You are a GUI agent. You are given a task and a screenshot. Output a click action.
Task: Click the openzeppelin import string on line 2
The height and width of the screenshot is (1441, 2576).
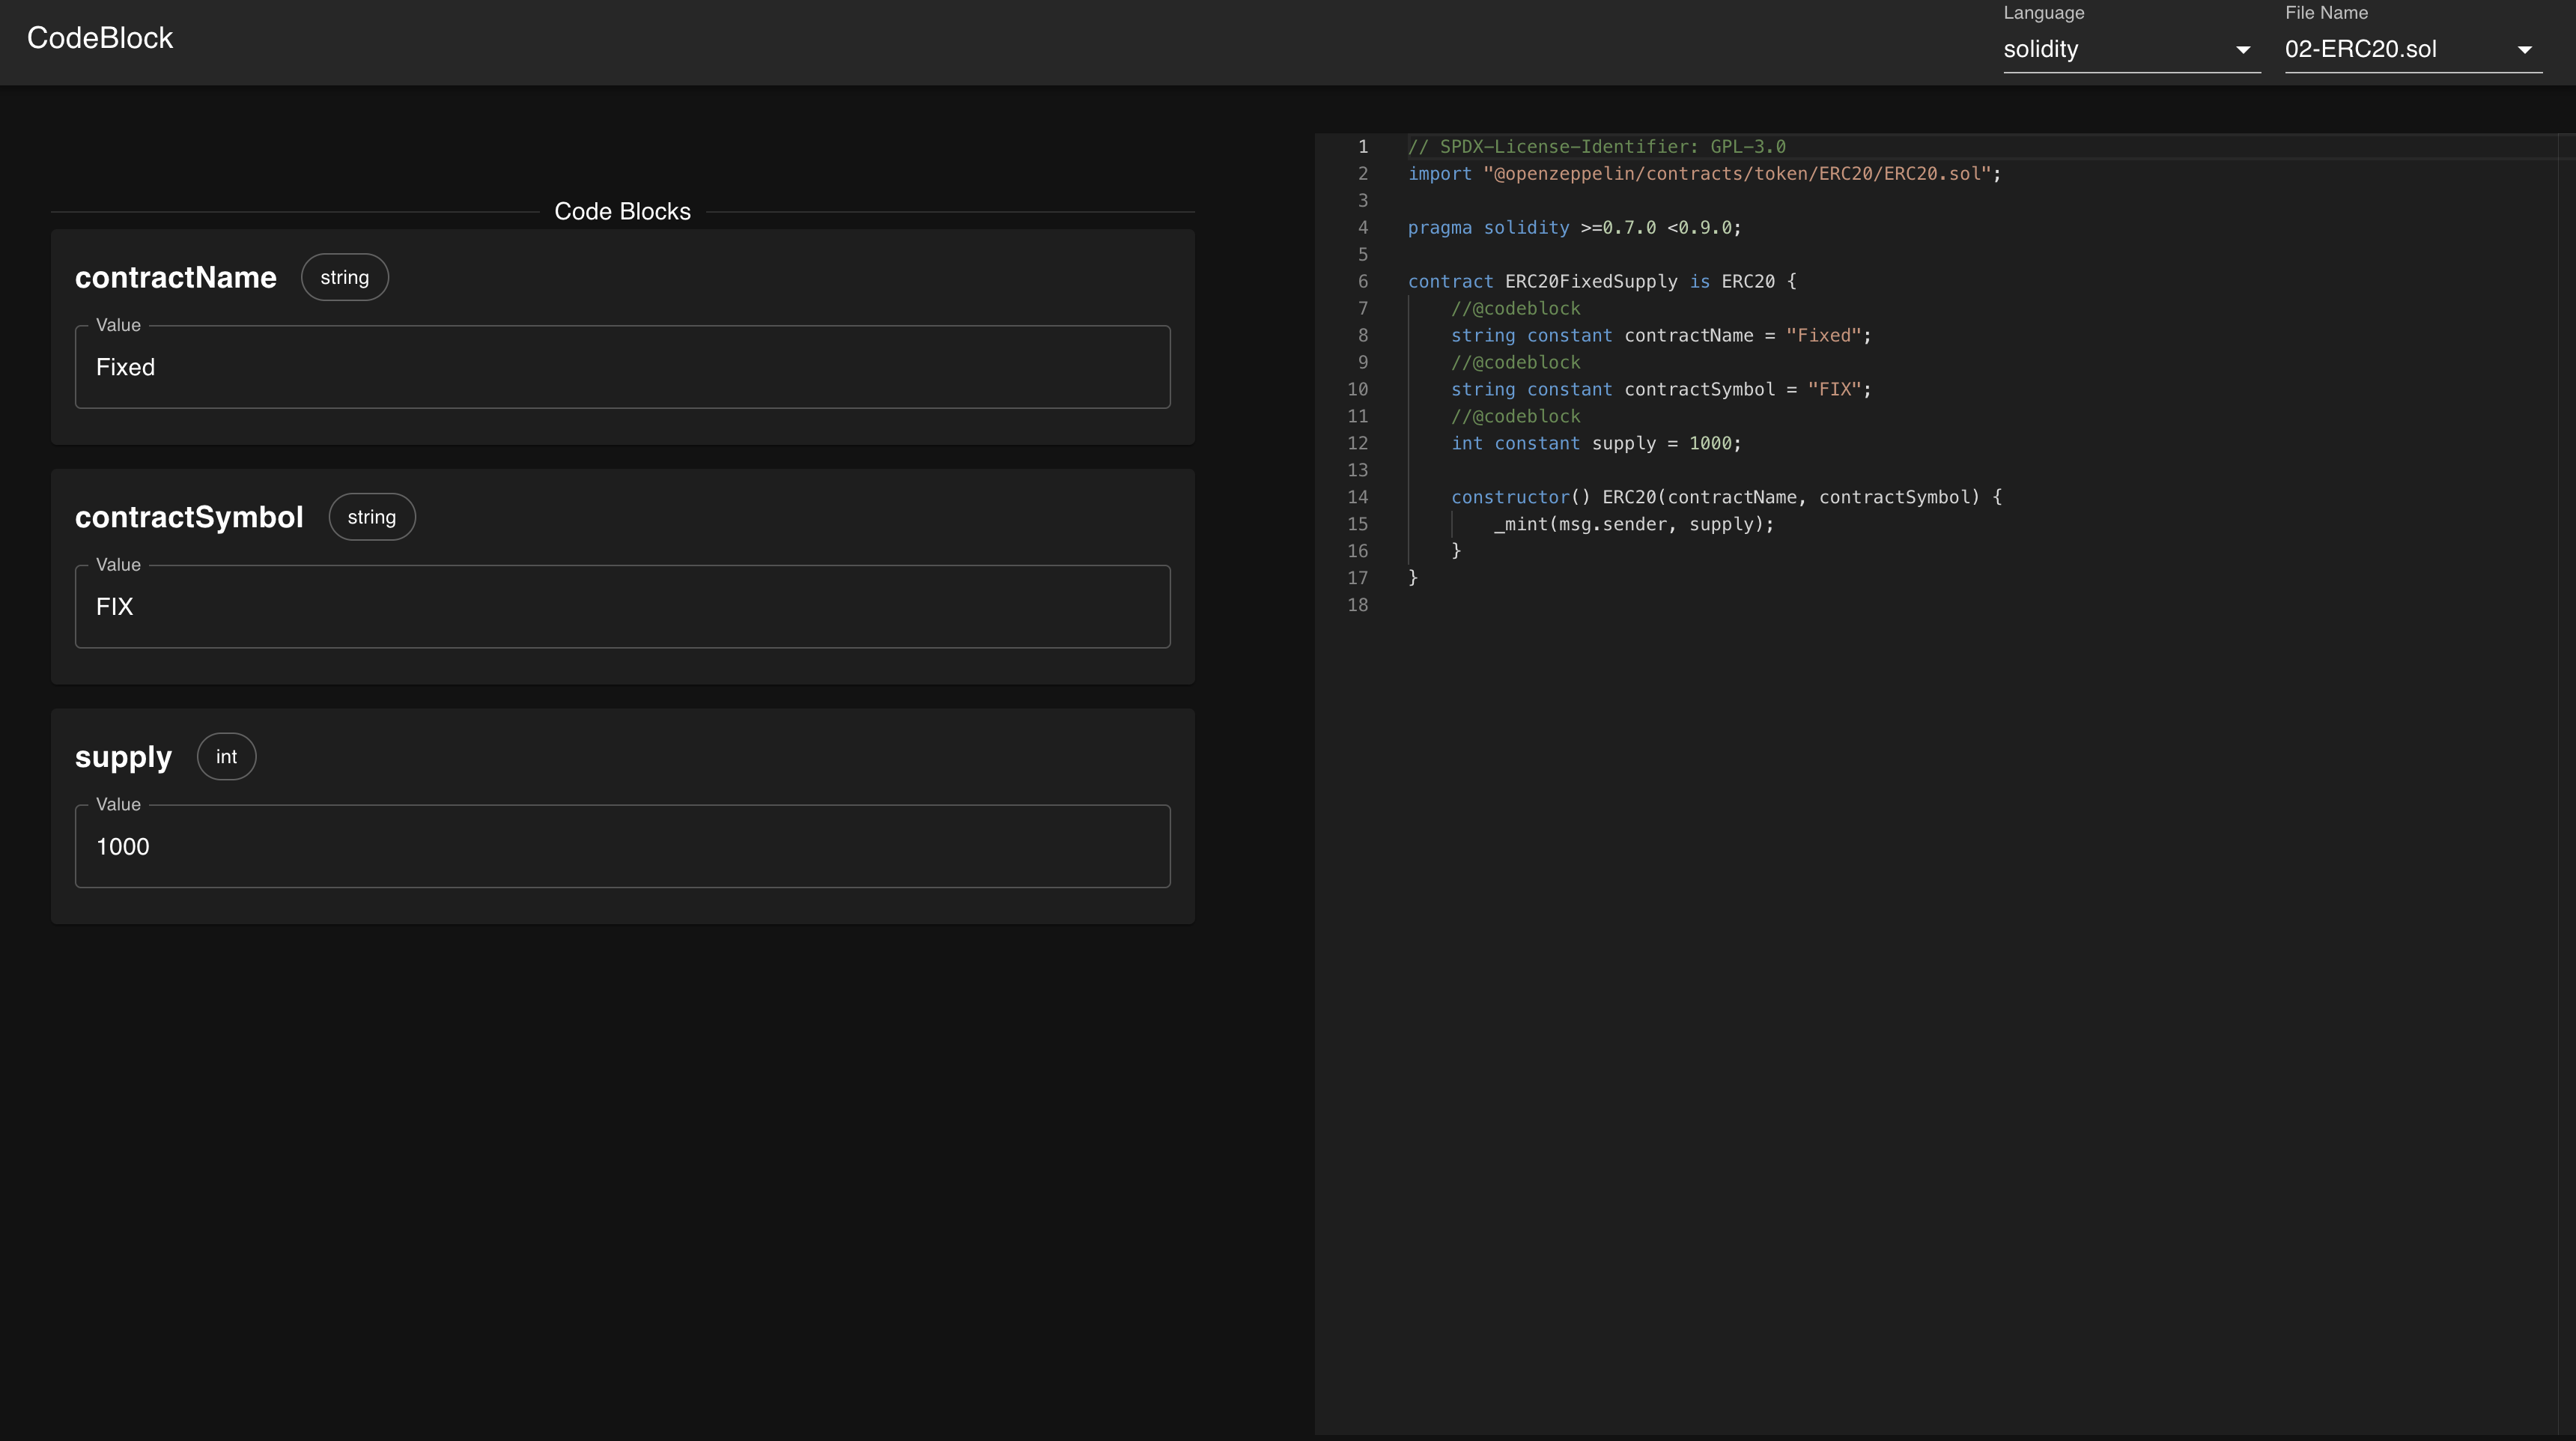click(x=1737, y=174)
